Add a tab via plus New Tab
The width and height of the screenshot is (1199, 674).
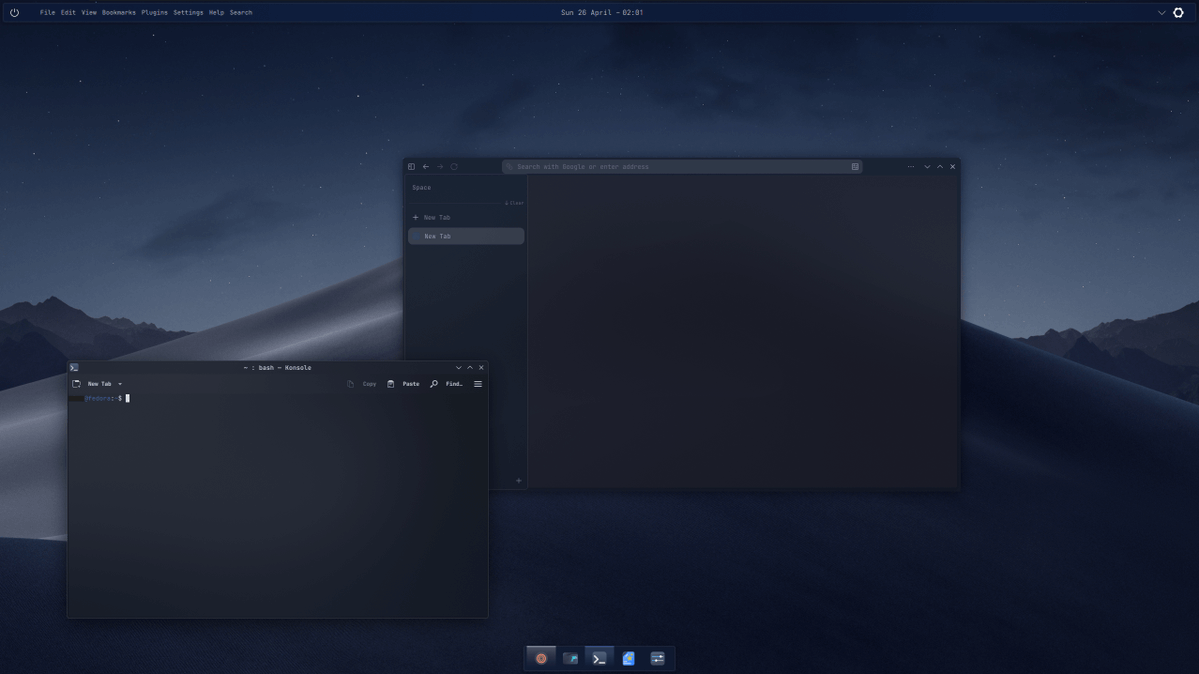point(432,217)
